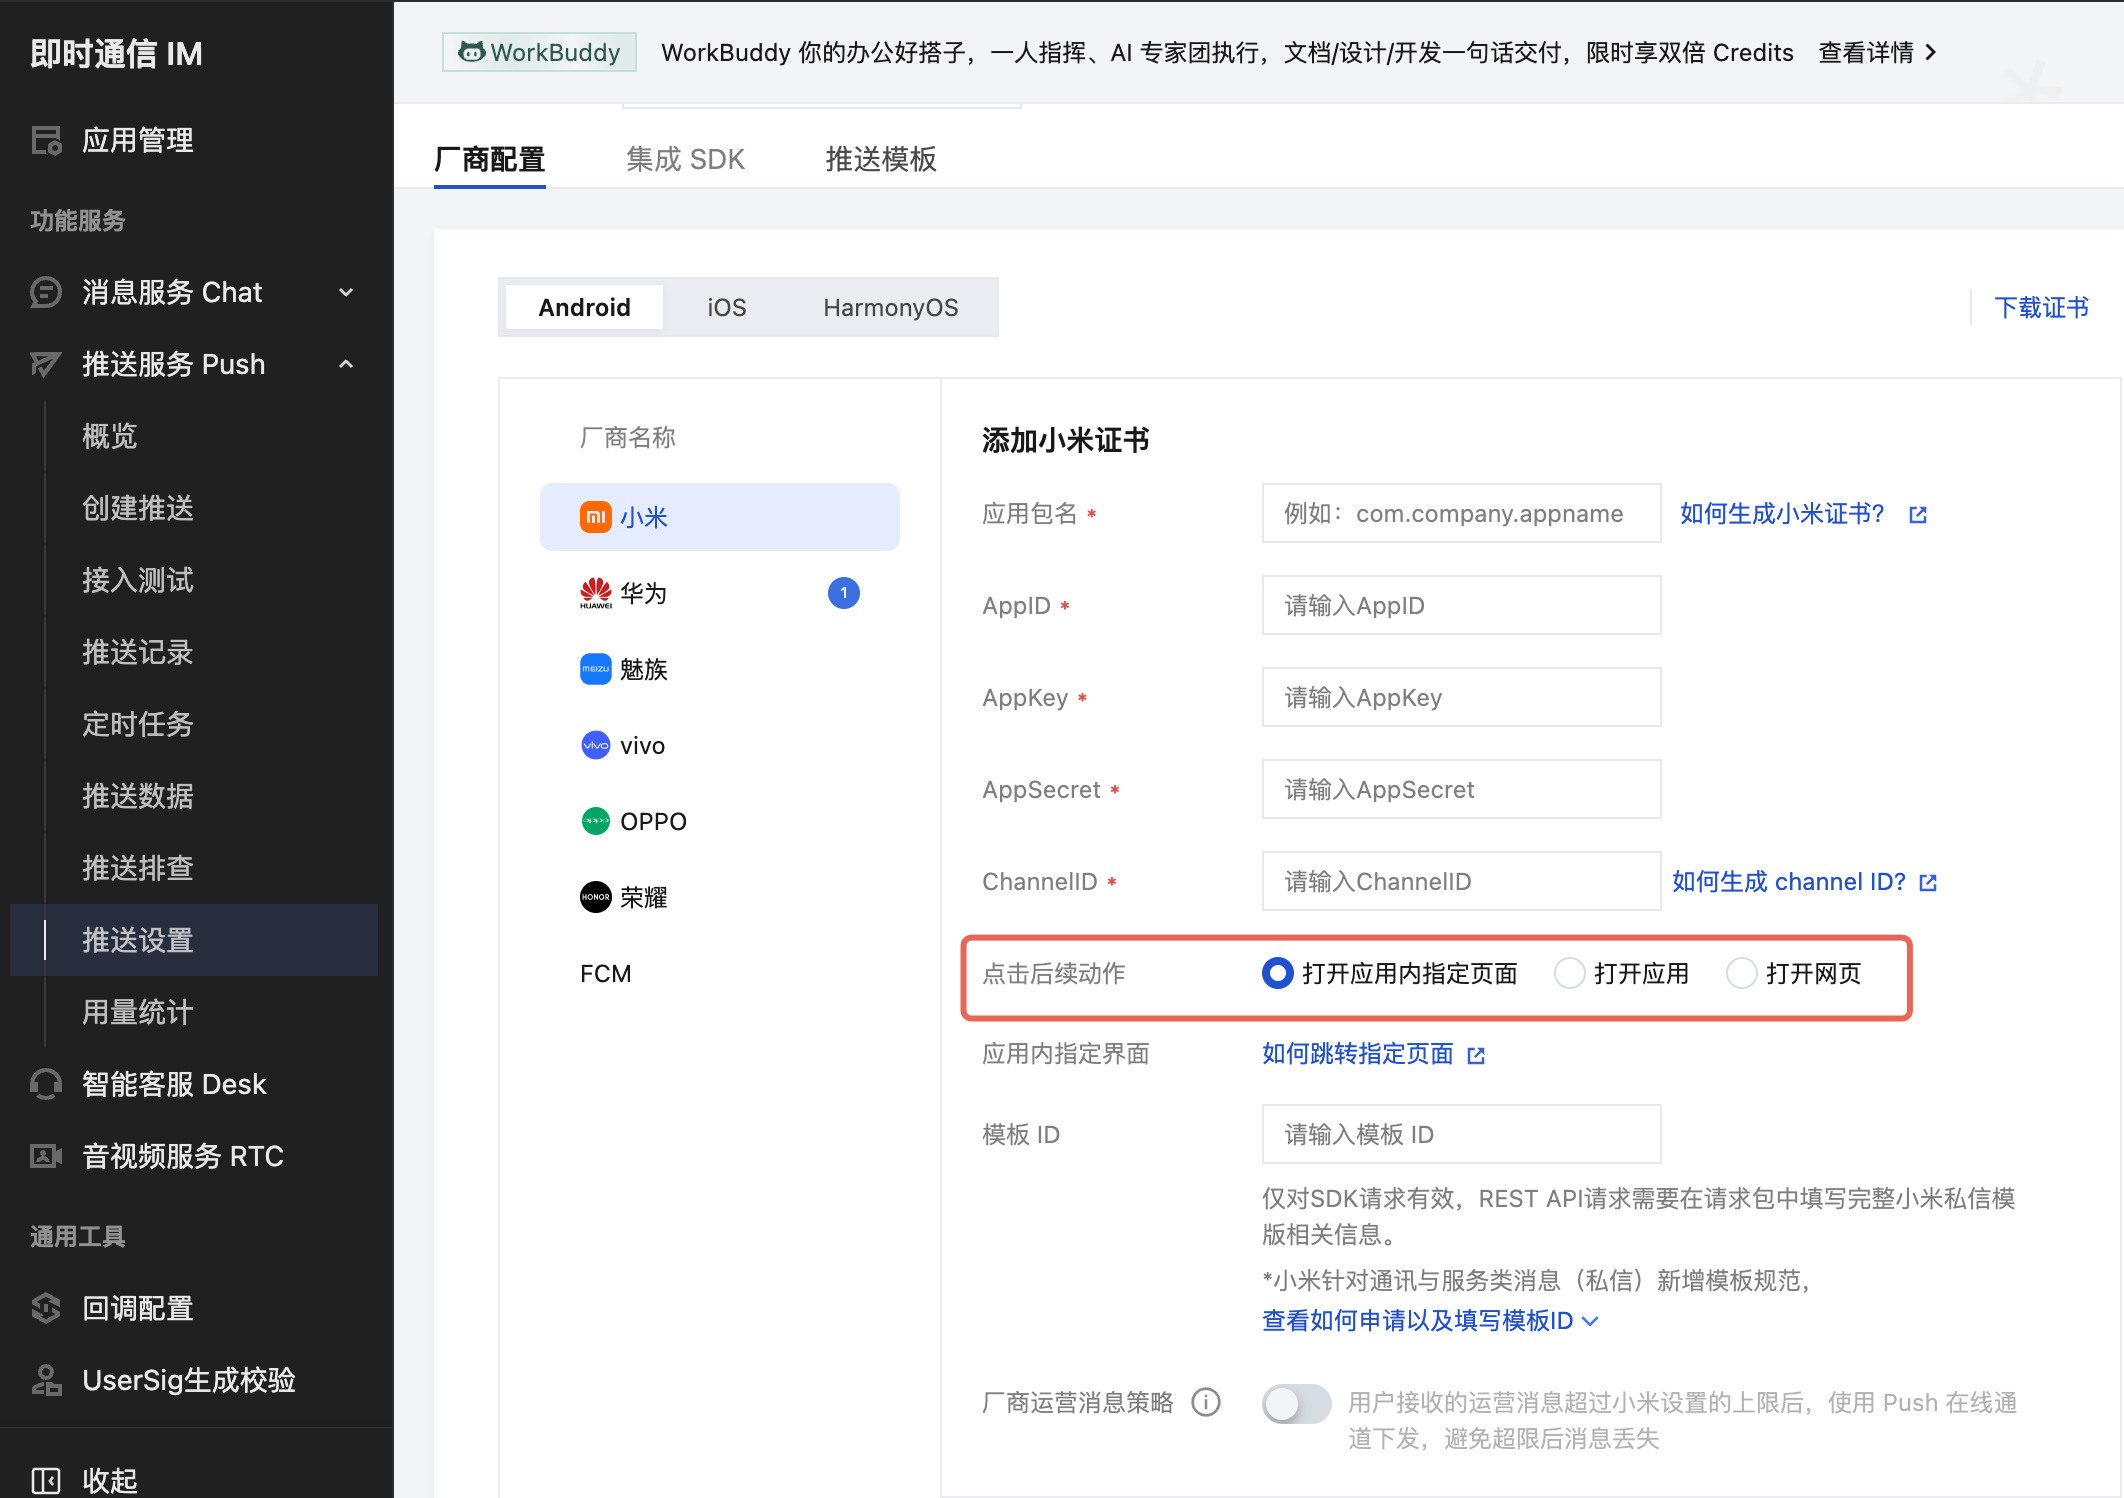Click the info icon beside 厂商运营消息策略

pos(1206,1402)
